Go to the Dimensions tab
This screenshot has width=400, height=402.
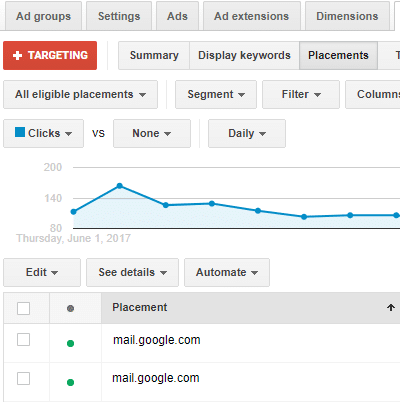pos(347,16)
